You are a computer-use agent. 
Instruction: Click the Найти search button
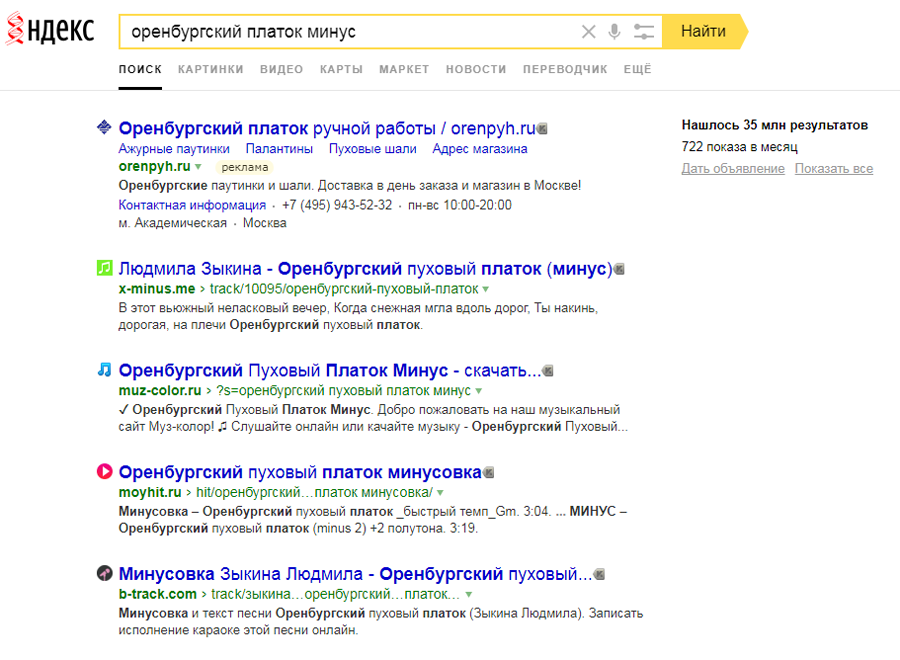(703, 32)
